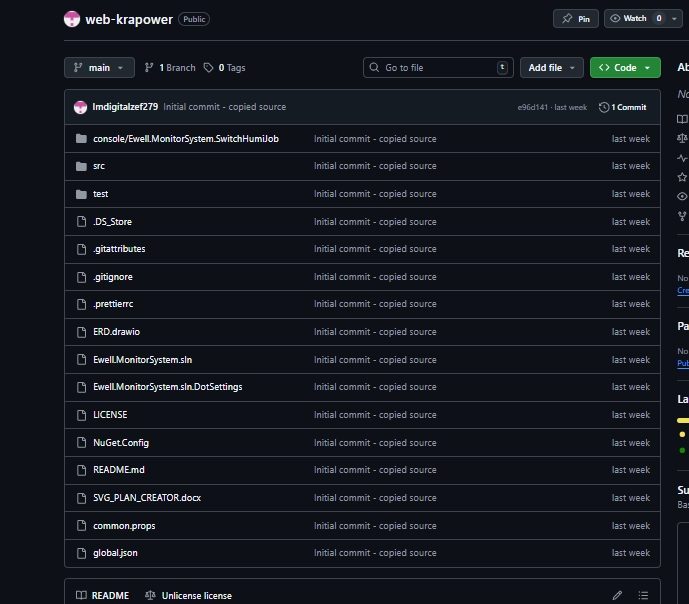Switch to the Unlicense license tab
Screen dimensions: 689x604
point(188,596)
